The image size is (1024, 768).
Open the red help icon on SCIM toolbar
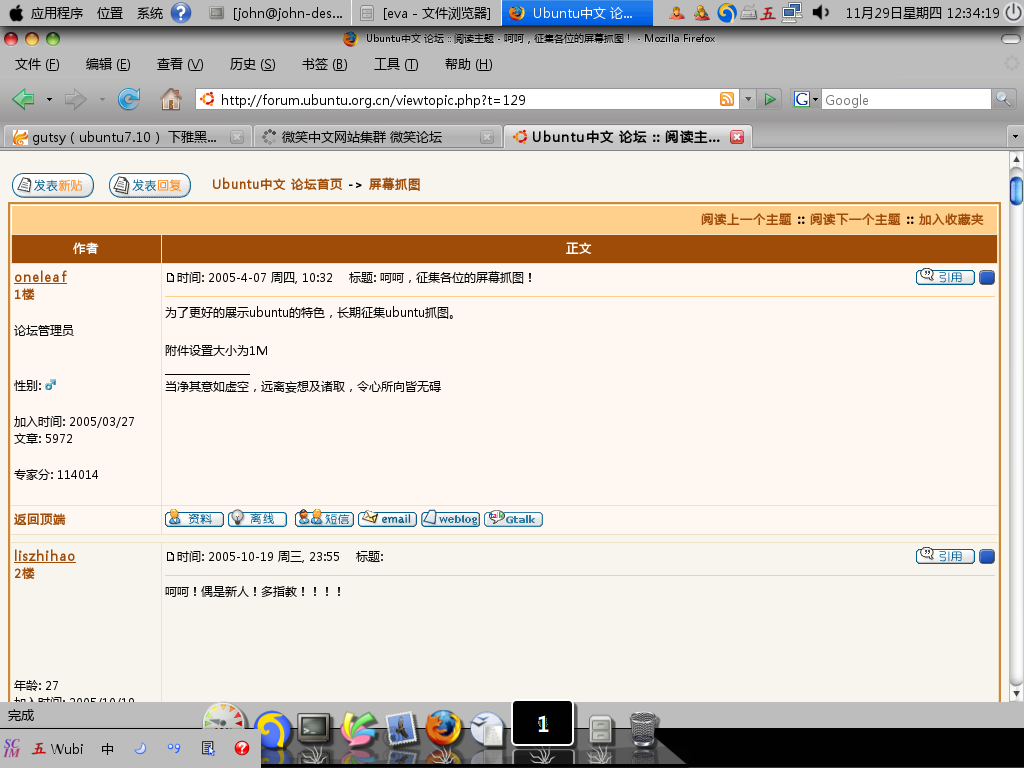click(x=242, y=748)
